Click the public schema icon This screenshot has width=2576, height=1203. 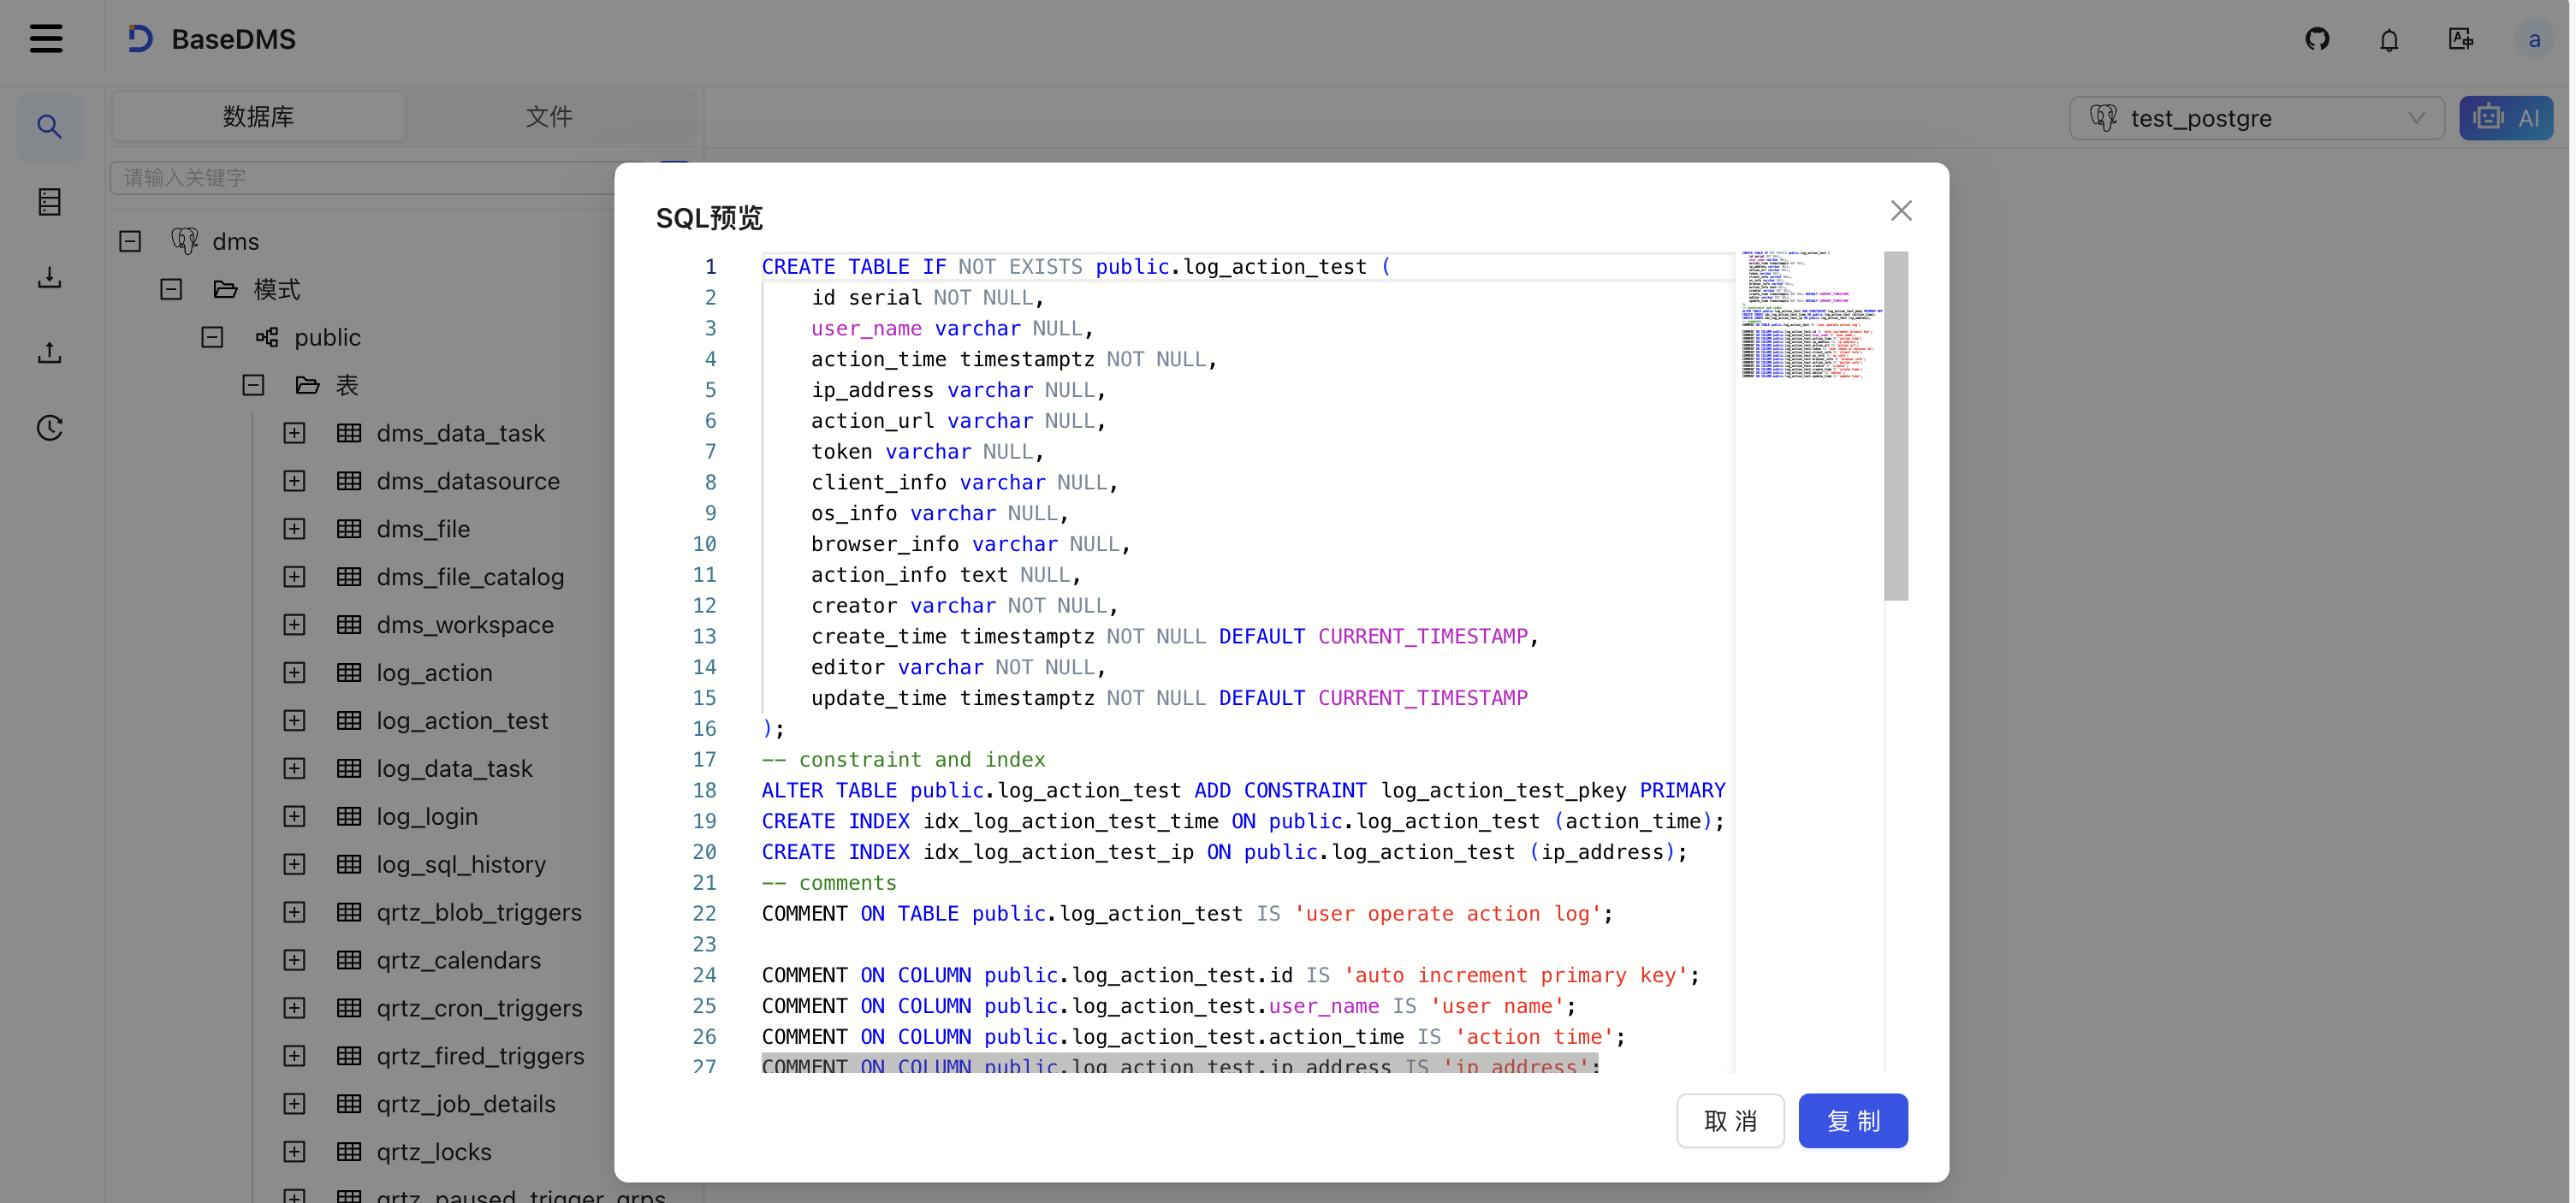point(267,337)
